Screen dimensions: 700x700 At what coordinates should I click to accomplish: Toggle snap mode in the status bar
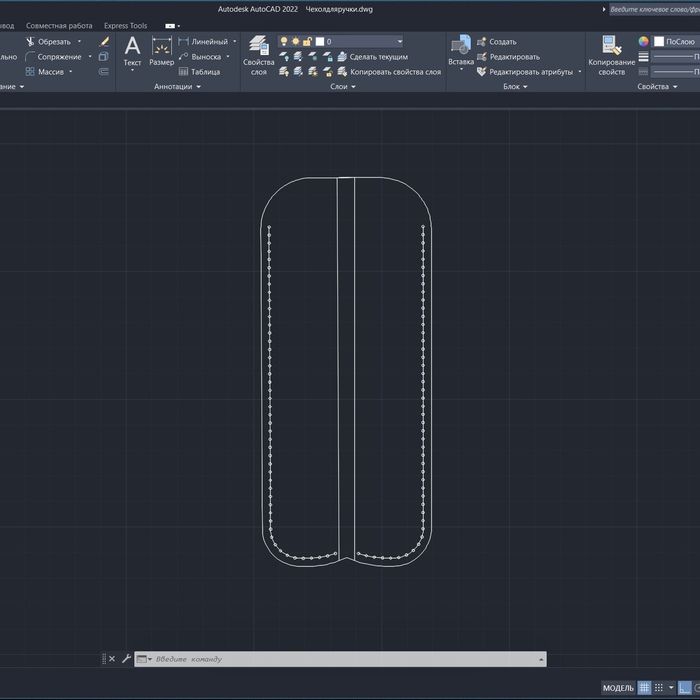[659, 688]
